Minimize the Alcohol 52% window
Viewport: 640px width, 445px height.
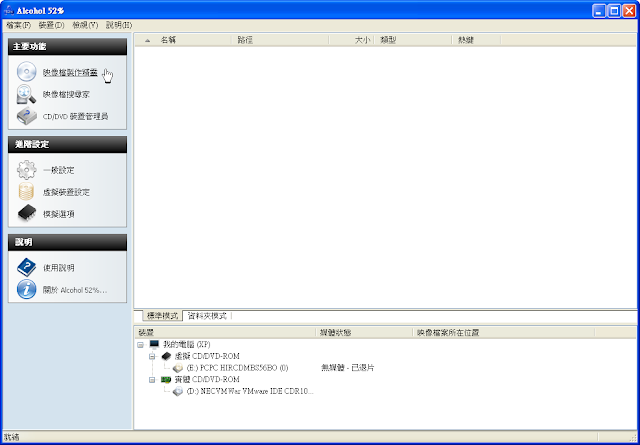pyautogui.click(x=599, y=11)
